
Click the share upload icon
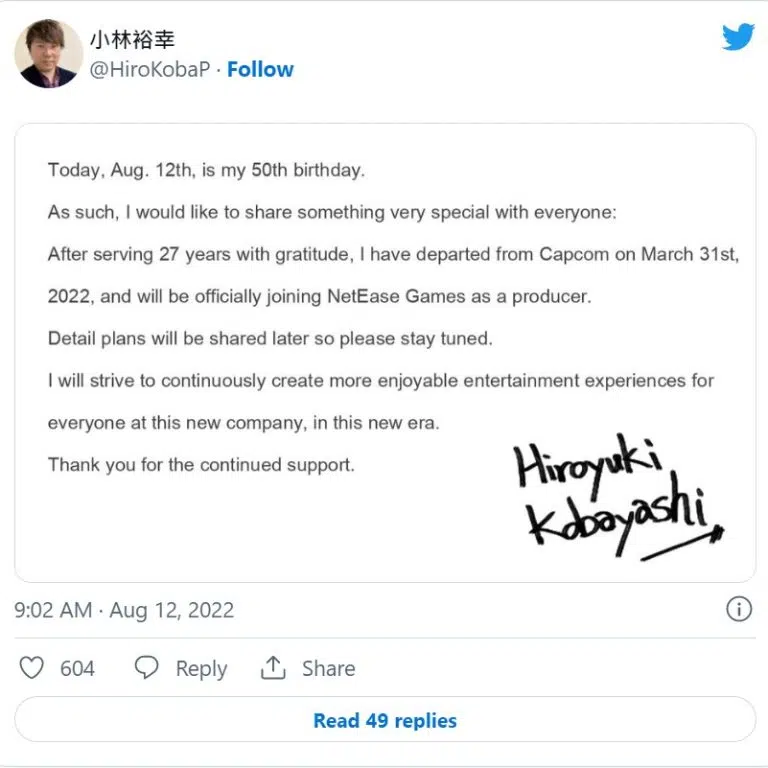[x=273, y=668]
